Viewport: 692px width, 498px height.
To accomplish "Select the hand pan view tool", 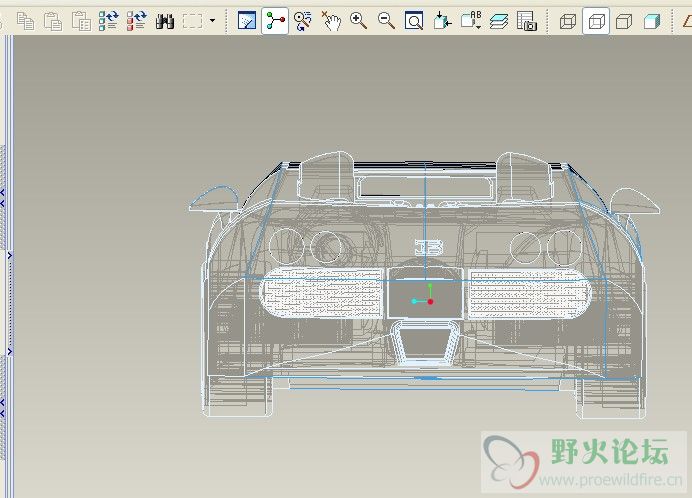I will point(331,21).
